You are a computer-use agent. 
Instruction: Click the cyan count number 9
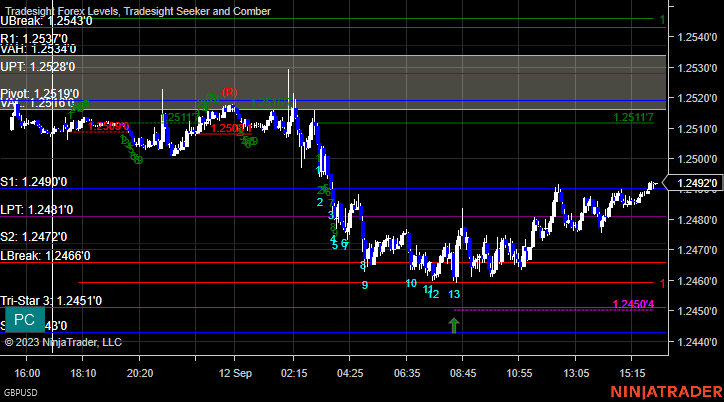click(365, 285)
